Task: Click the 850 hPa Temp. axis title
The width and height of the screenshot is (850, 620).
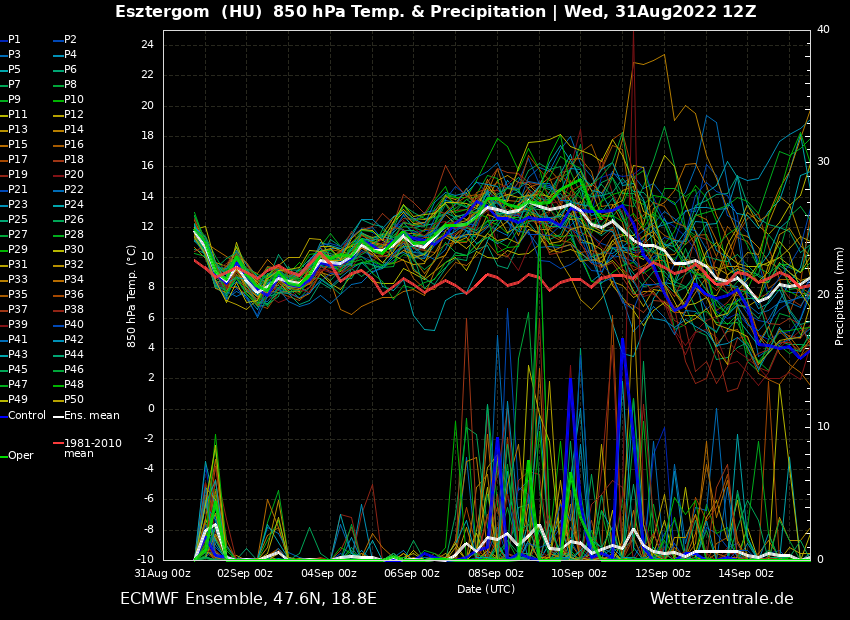Action: coord(132,296)
